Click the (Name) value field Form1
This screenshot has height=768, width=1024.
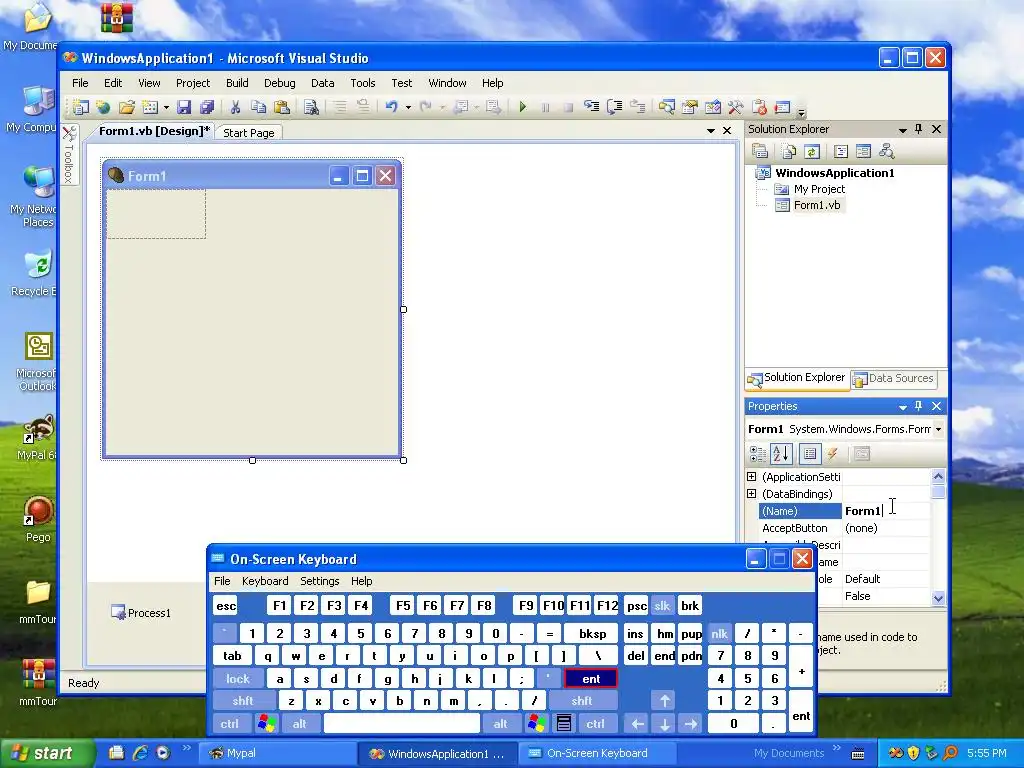coord(886,511)
